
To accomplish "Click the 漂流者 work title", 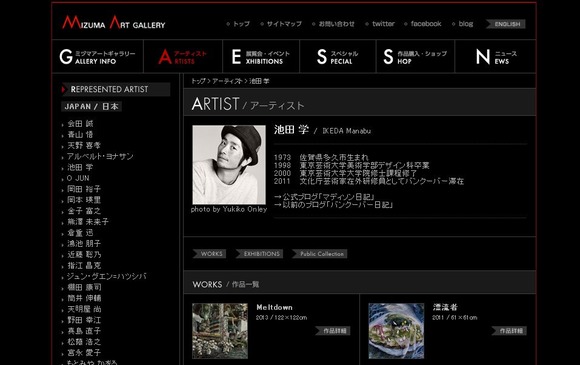I will coord(445,307).
